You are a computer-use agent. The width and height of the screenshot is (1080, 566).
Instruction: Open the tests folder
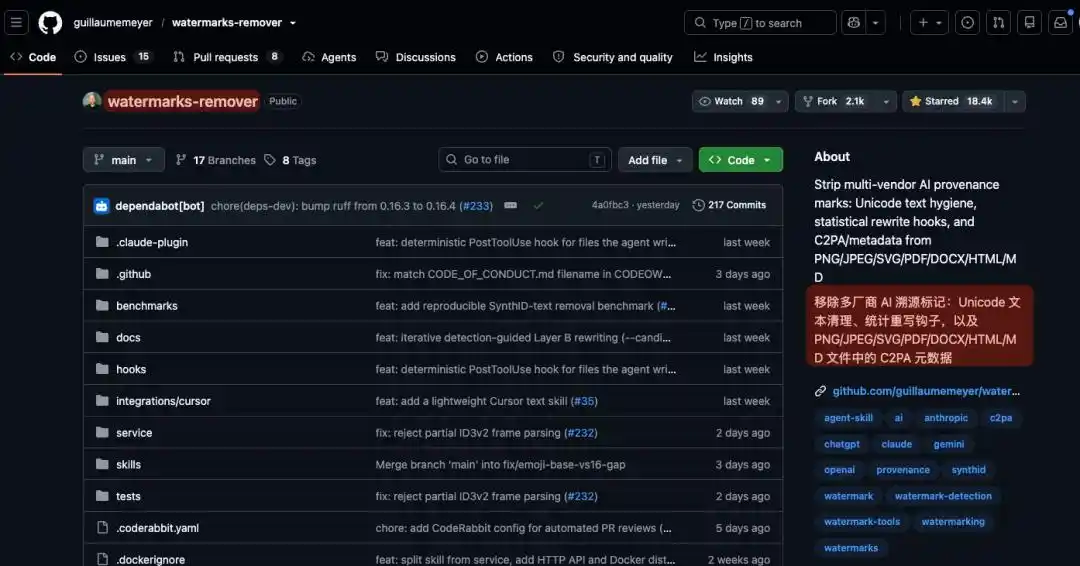click(128, 496)
